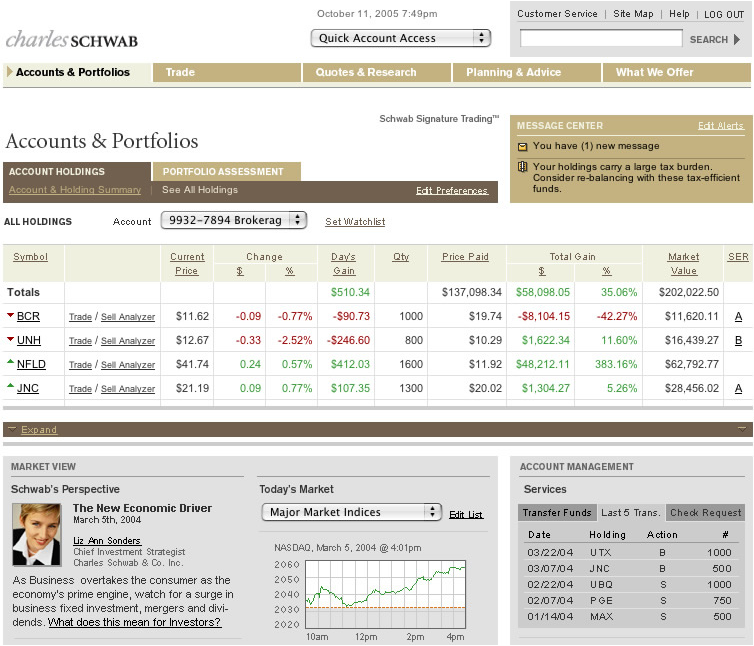Open the Trade navigation tab

pyautogui.click(x=227, y=73)
